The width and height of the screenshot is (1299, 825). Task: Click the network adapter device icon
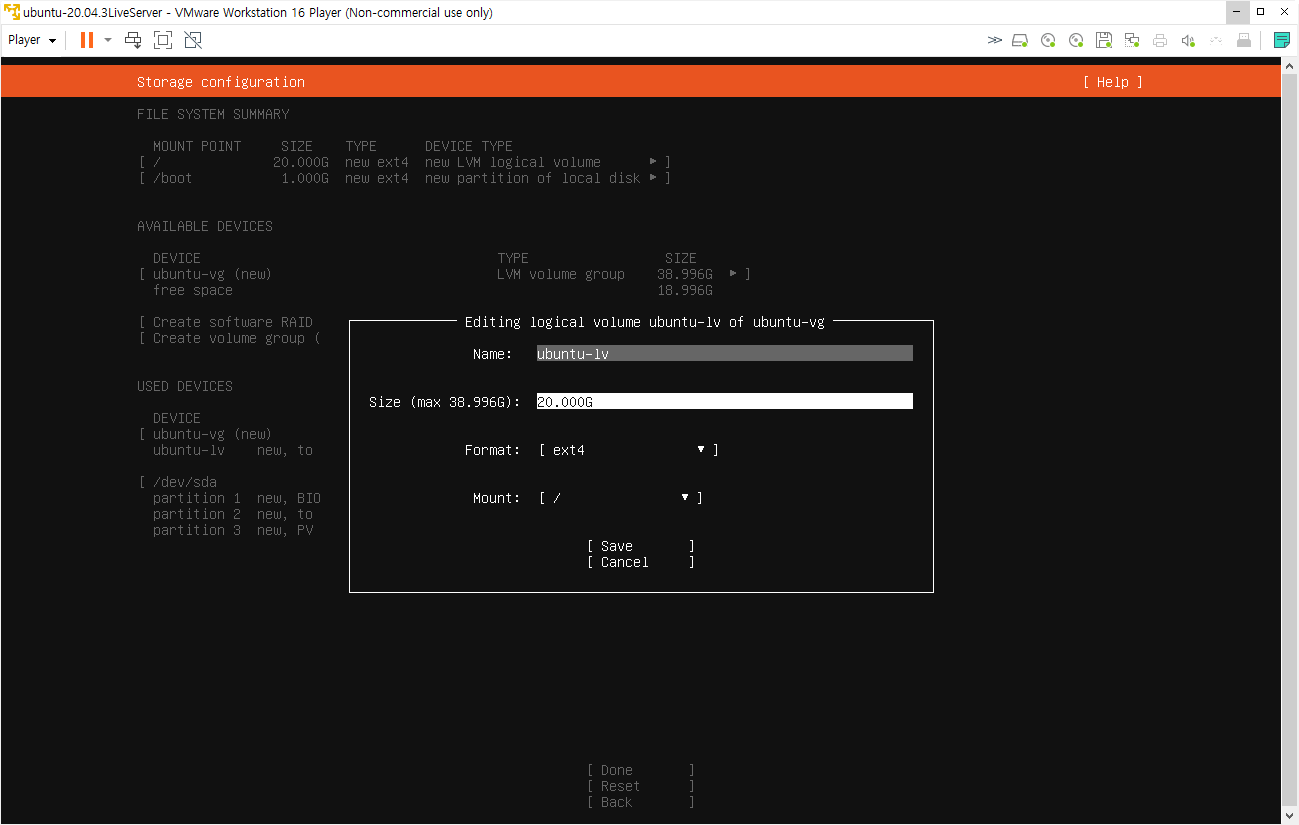coord(1132,40)
